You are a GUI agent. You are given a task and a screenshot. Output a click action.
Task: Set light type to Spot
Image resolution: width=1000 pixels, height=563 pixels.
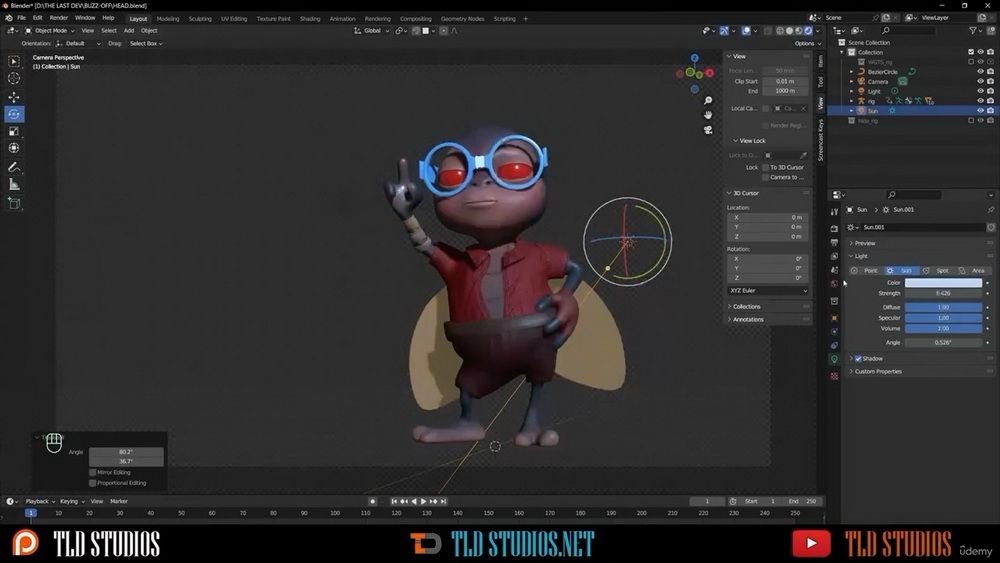click(937, 270)
